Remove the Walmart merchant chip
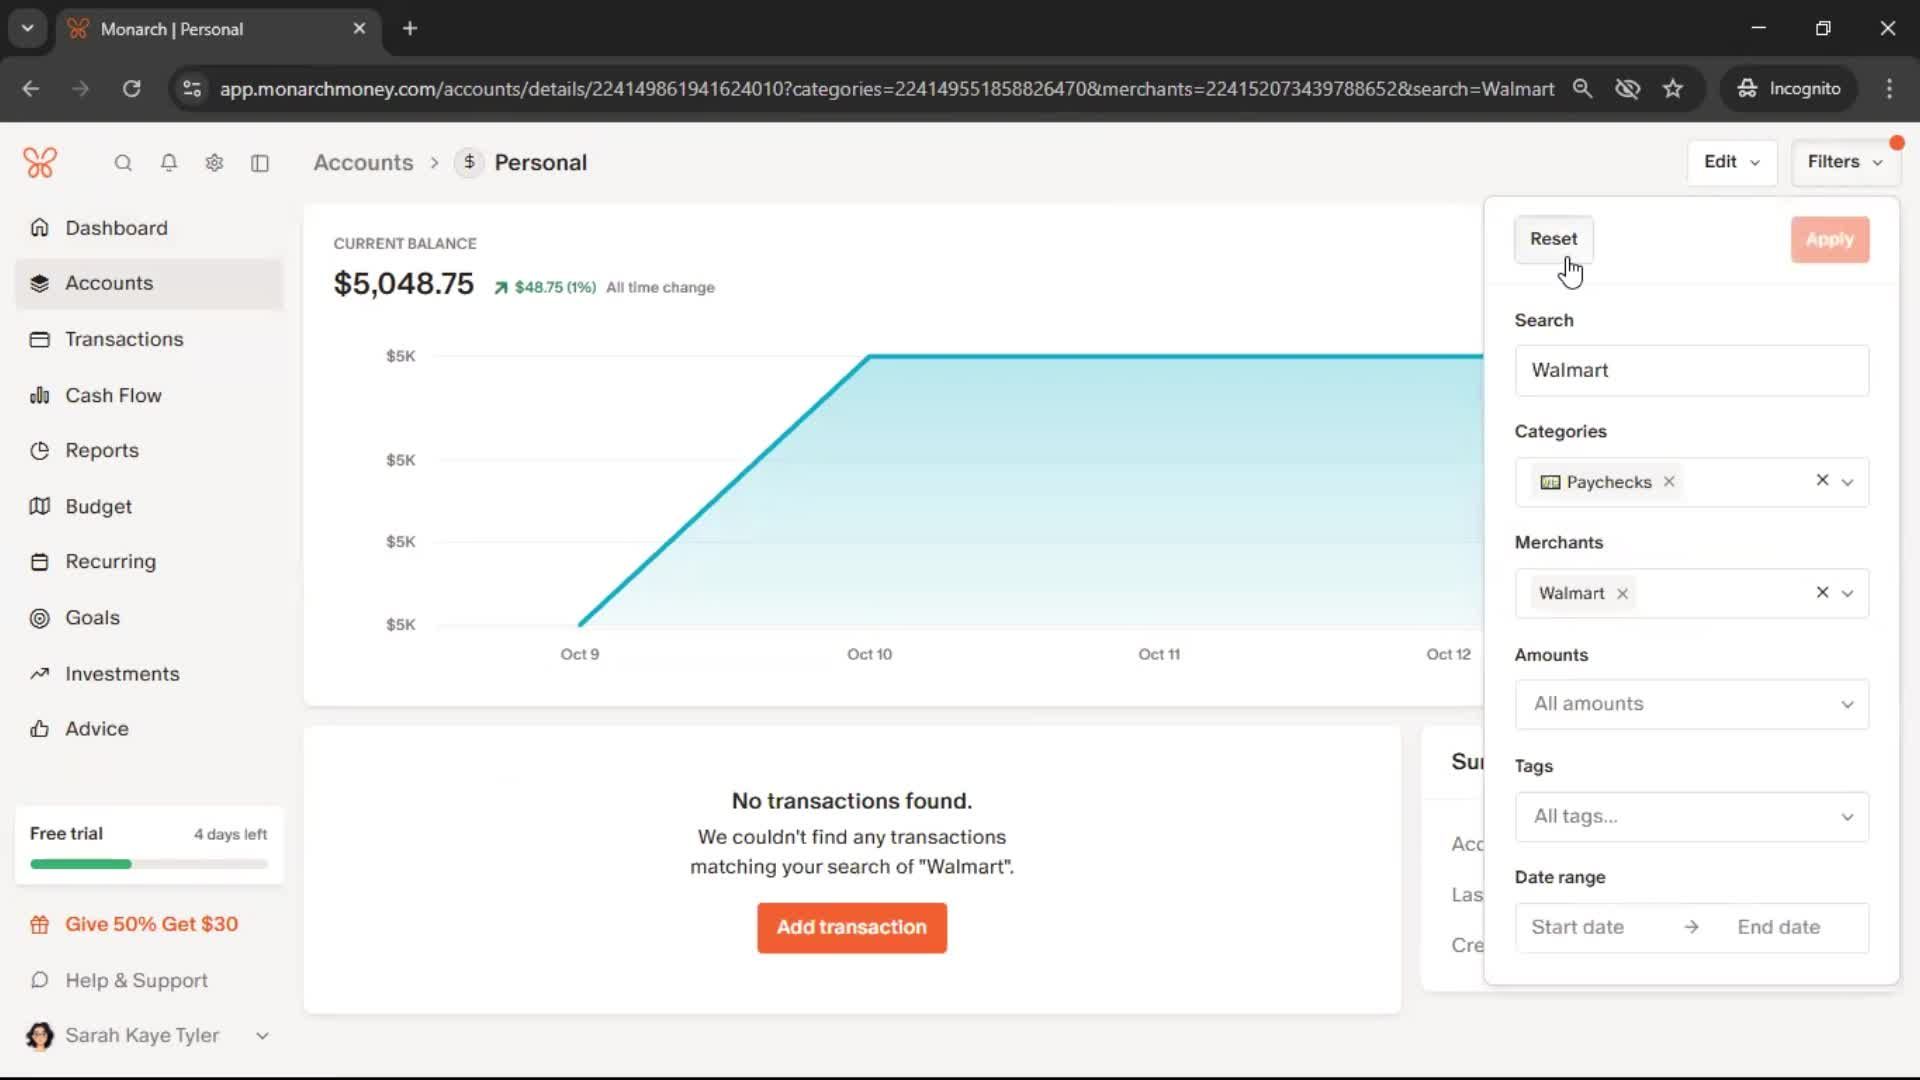1920x1080 pixels. point(1622,594)
